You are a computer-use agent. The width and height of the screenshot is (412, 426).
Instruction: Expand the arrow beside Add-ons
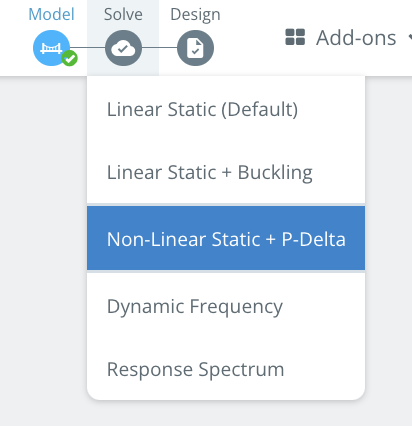coord(410,37)
